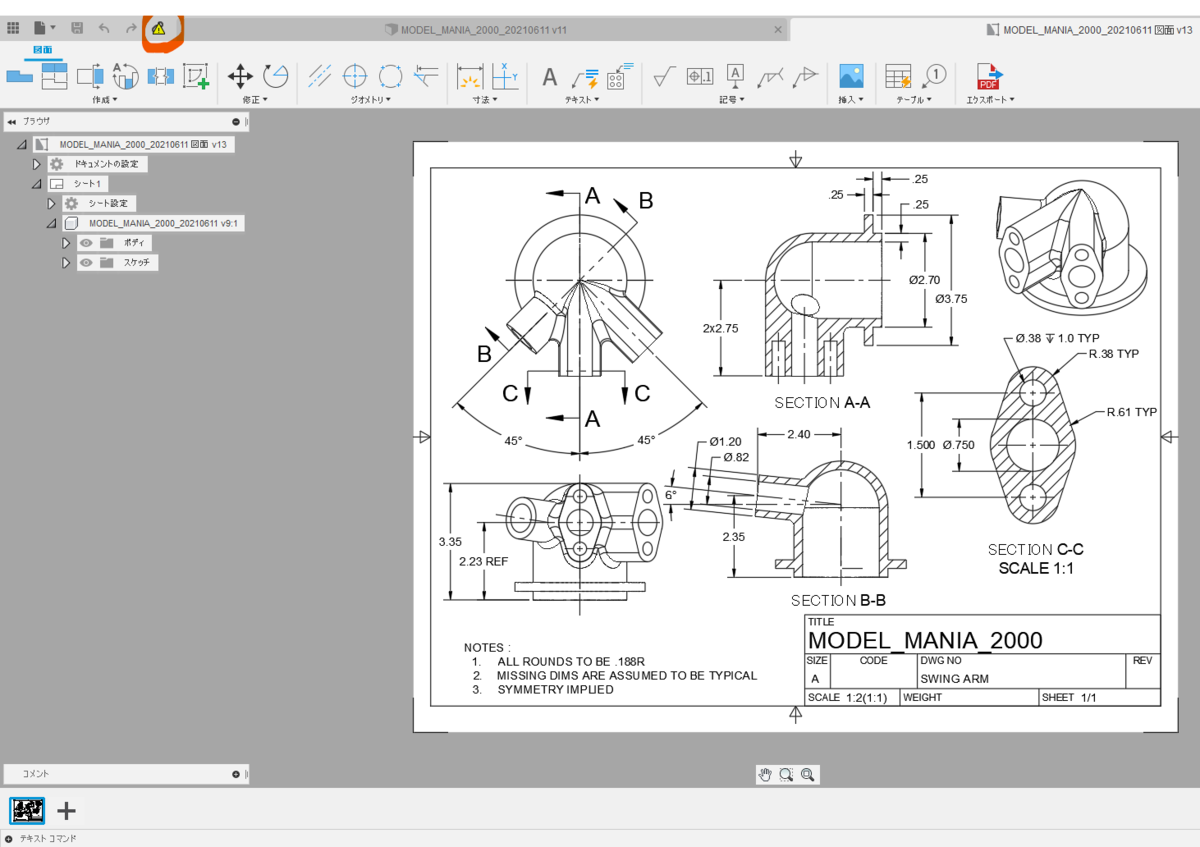Select the Projected View tool
This screenshot has width=1200, height=847.
coord(54,75)
